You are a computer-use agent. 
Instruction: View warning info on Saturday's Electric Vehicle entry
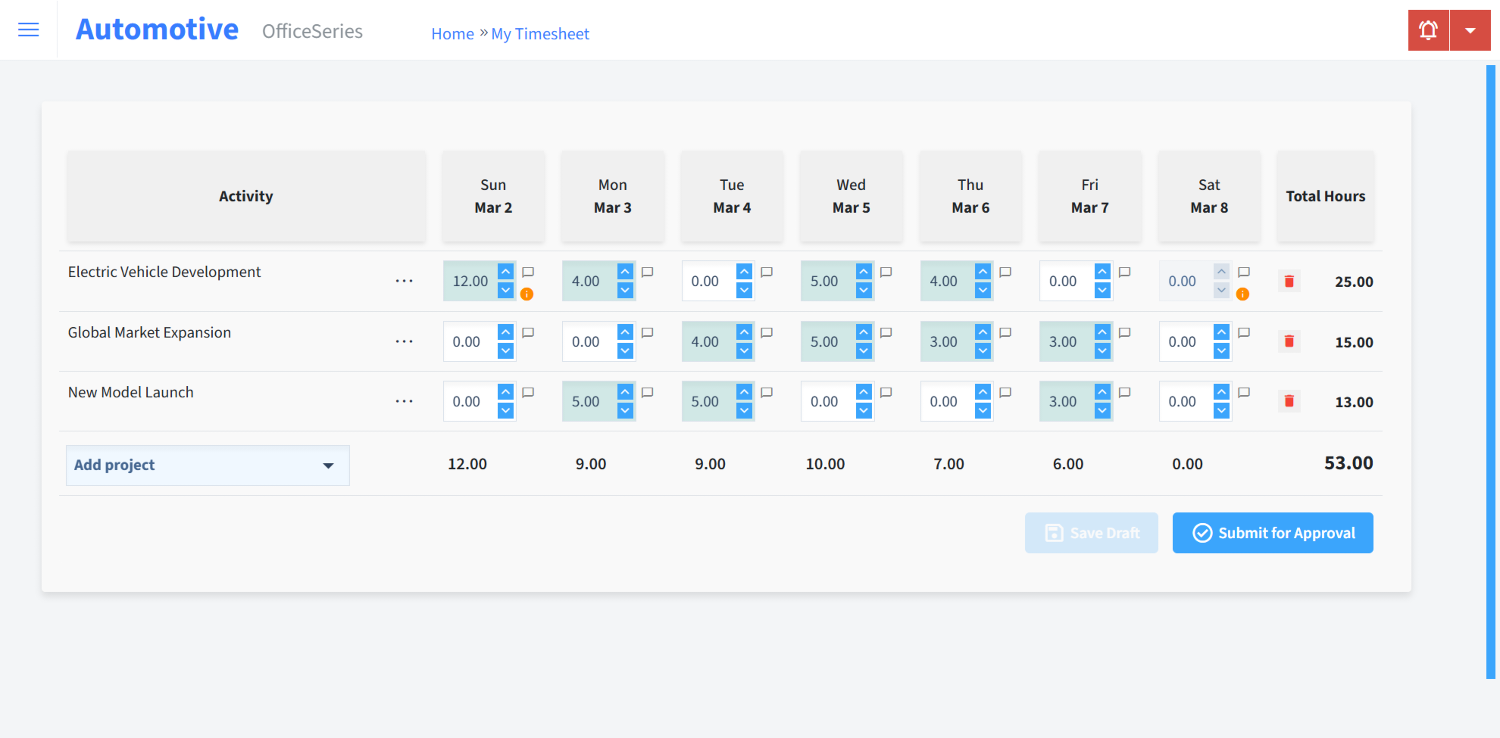1243,293
